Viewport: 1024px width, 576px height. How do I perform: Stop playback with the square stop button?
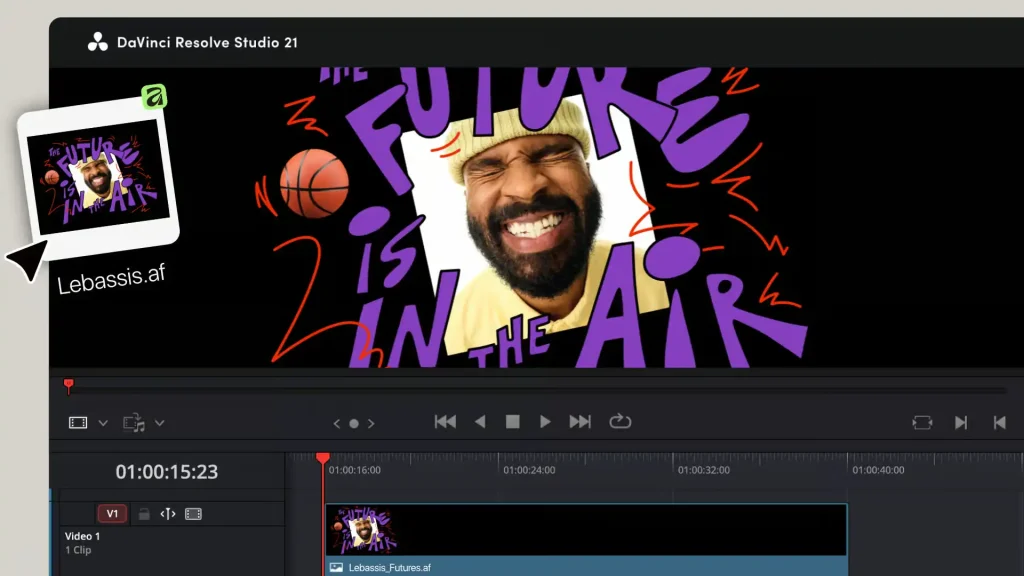[512, 422]
